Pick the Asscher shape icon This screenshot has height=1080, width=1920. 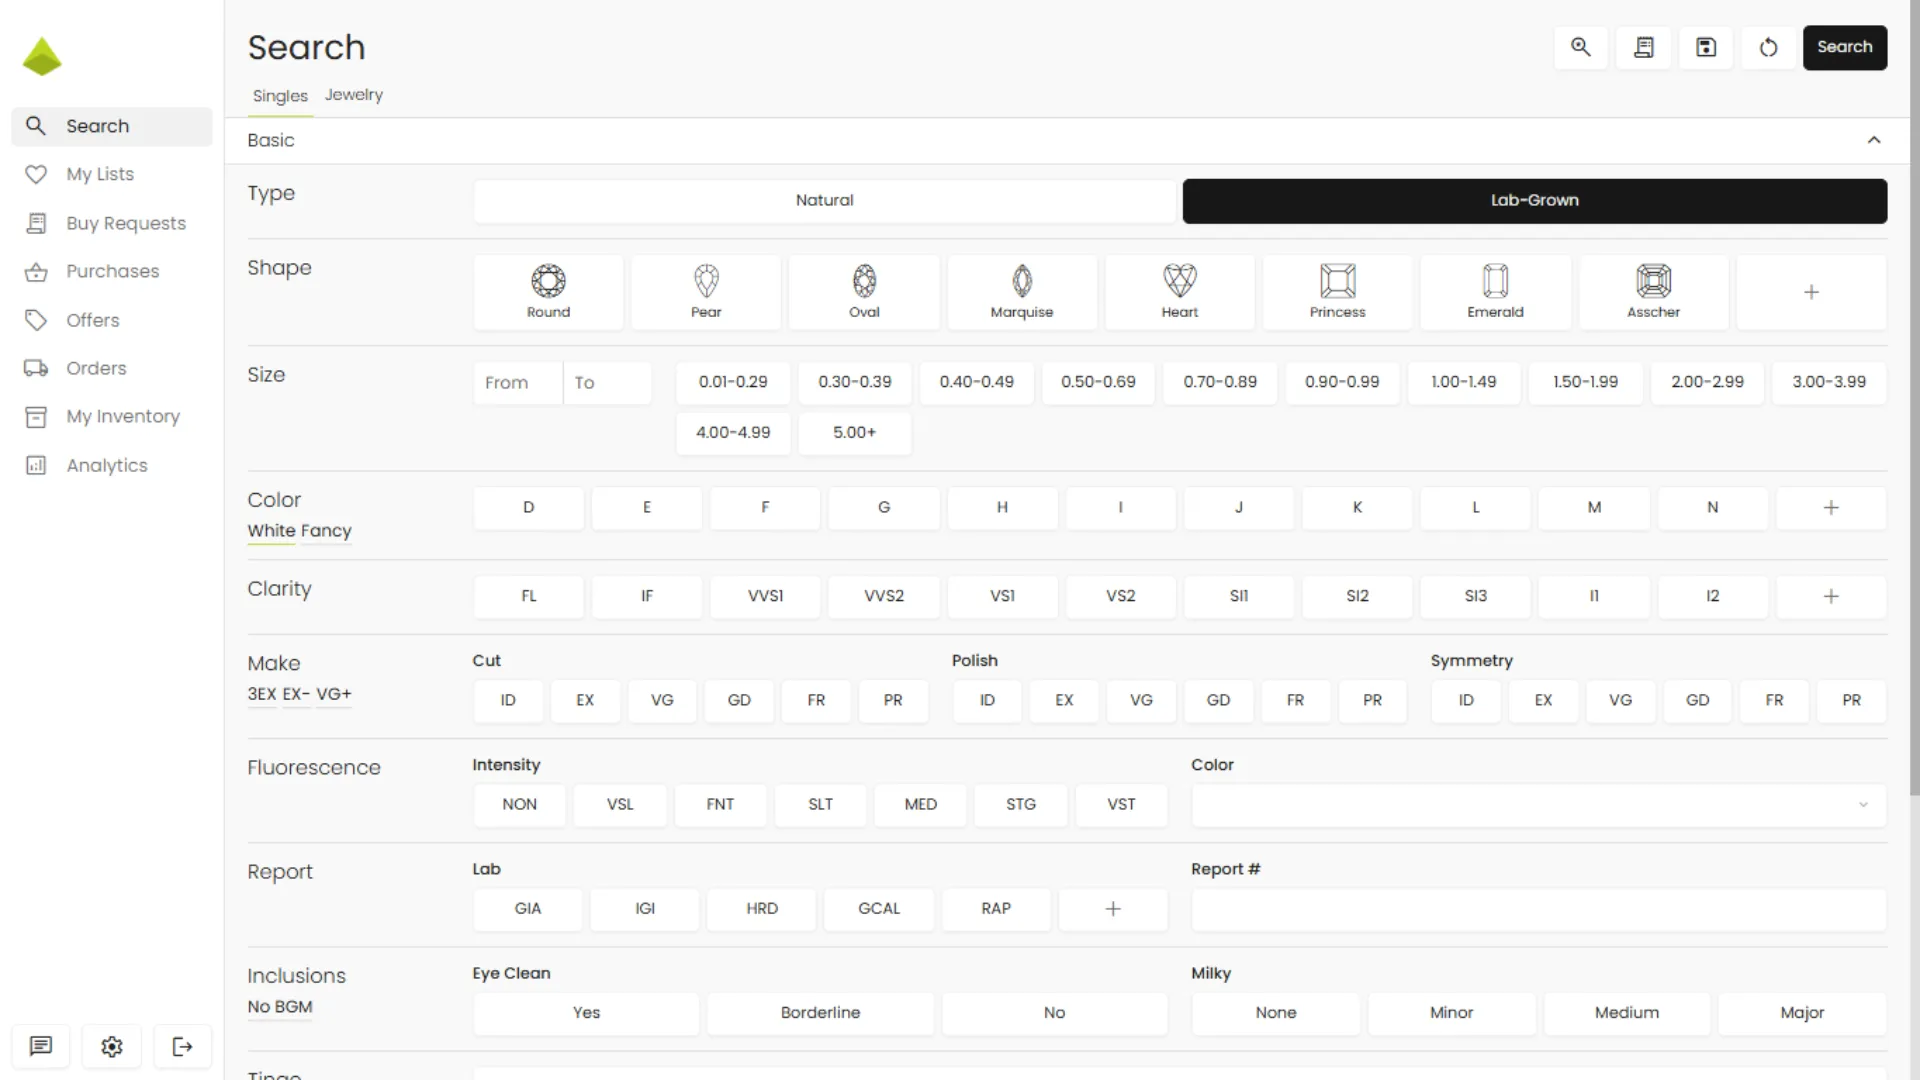coord(1653,291)
